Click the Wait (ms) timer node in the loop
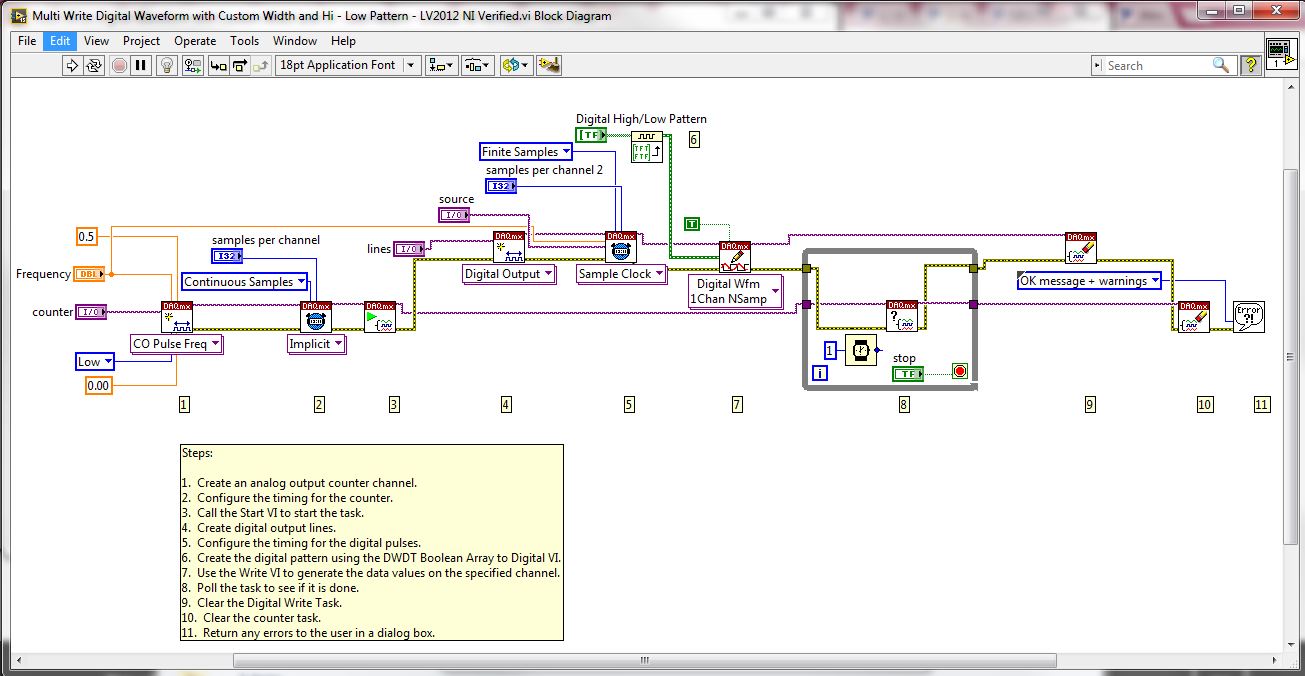The image size is (1305, 676). pyautogui.click(x=860, y=350)
